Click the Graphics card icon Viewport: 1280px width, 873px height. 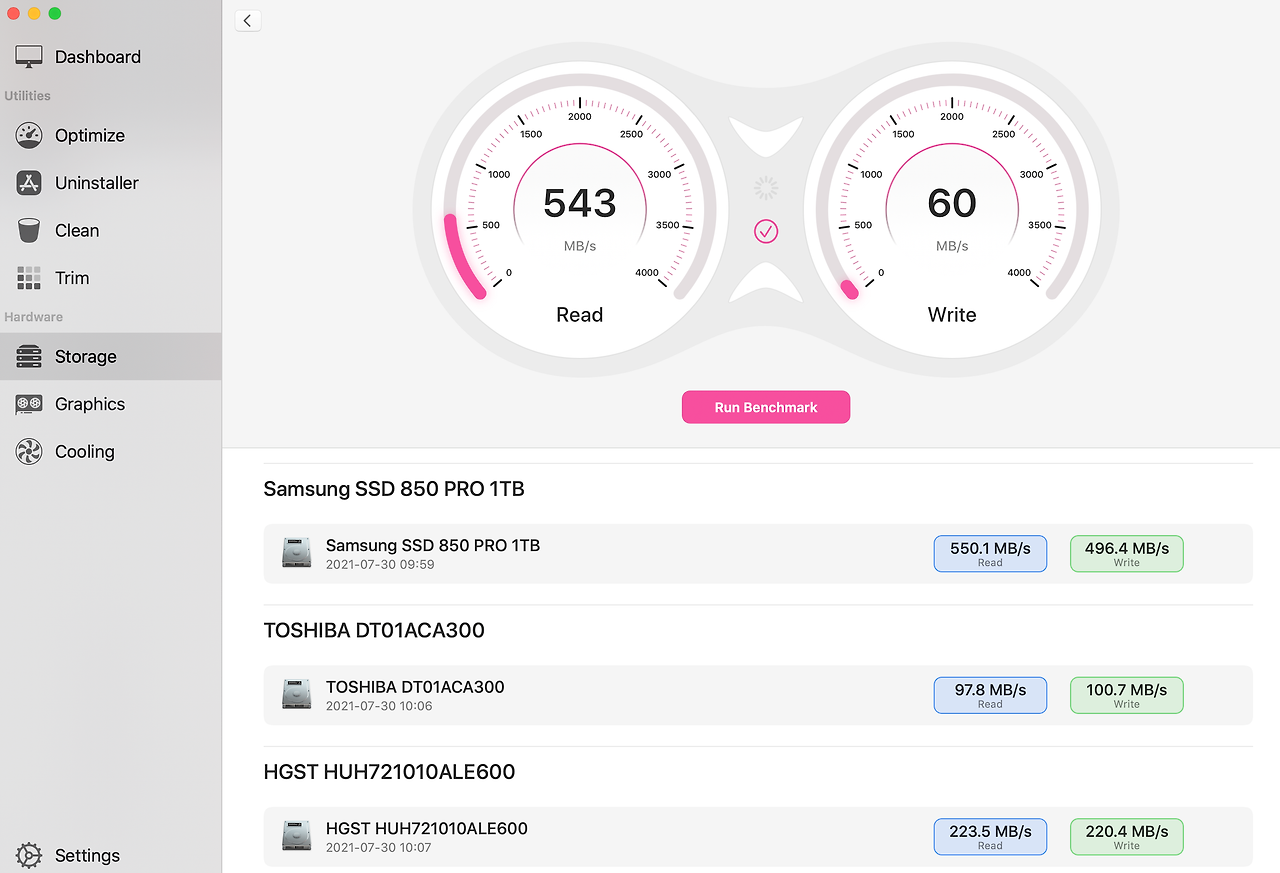coord(29,404)
